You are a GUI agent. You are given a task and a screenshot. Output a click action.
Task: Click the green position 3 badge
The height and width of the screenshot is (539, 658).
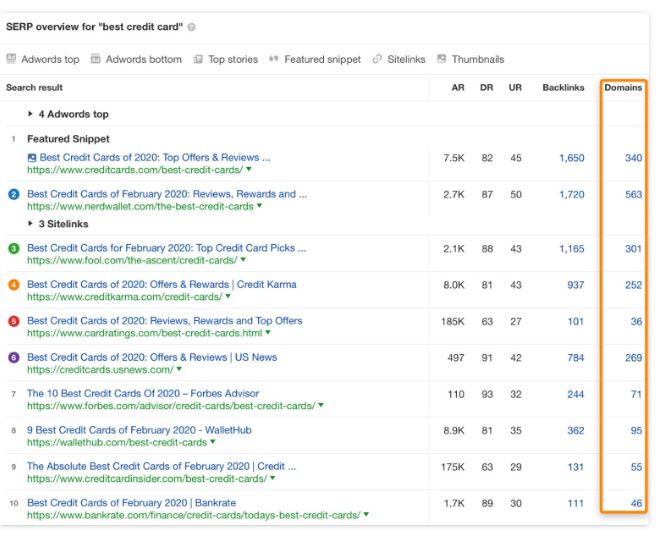[x=14, y=249]
